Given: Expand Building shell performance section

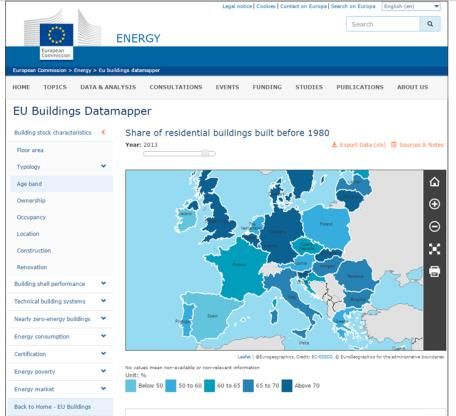Looking at the screenshot, I should coord(103,283).
